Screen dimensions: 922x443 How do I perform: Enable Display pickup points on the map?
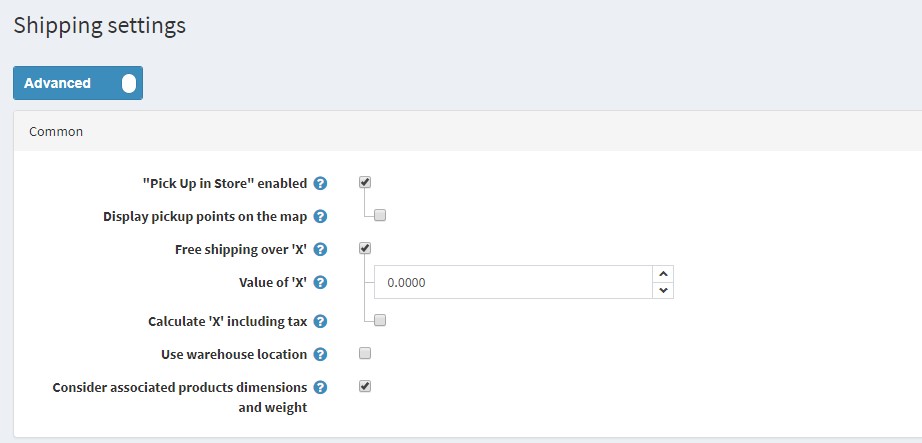point(380,215)
